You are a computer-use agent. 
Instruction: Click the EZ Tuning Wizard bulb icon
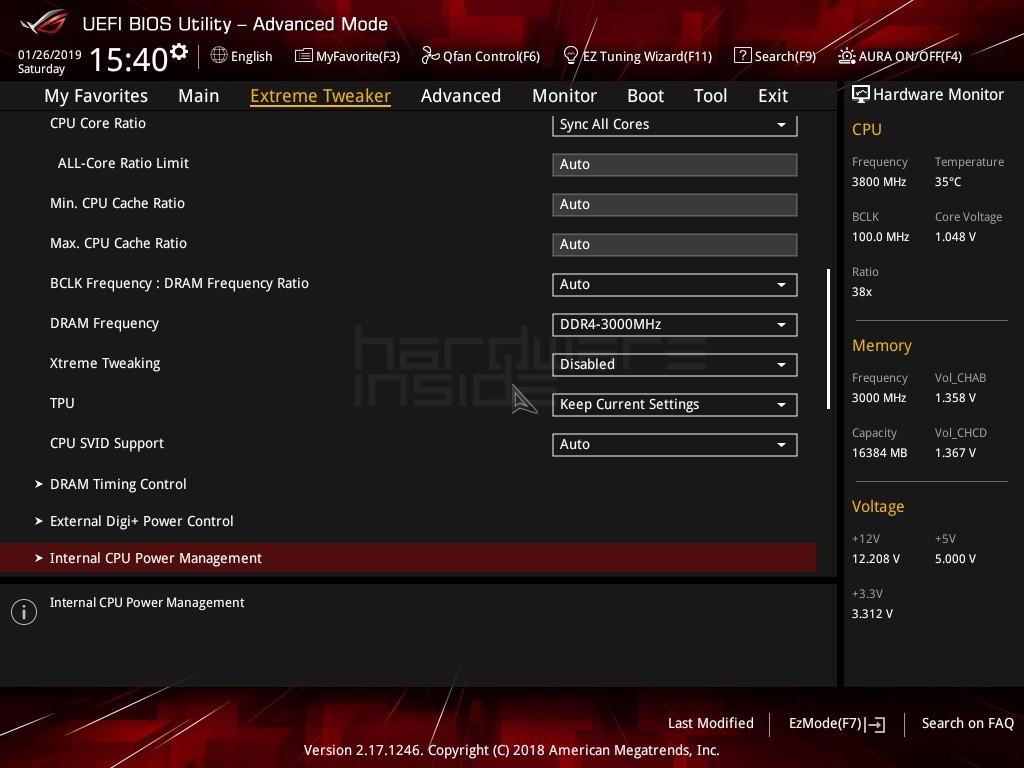(x=570, y=56)
